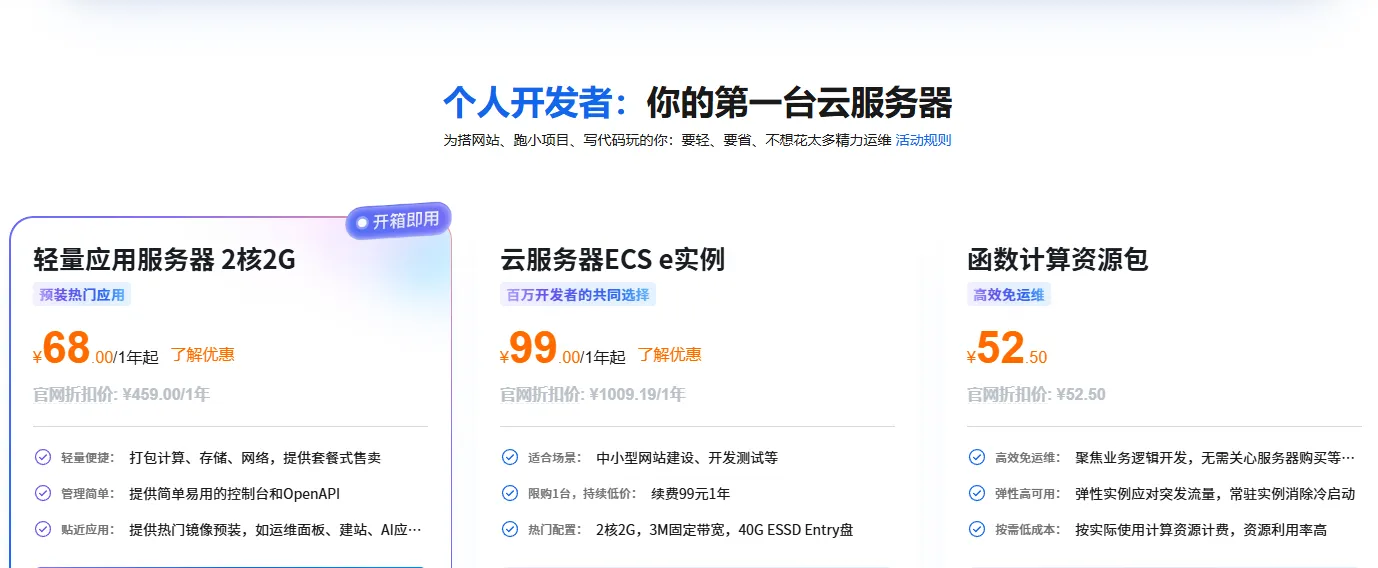The height and width of the screenshot is (568, 1378).
Task: Select the 函数计算资源包 title
Action: click(x=1058, y=259)
